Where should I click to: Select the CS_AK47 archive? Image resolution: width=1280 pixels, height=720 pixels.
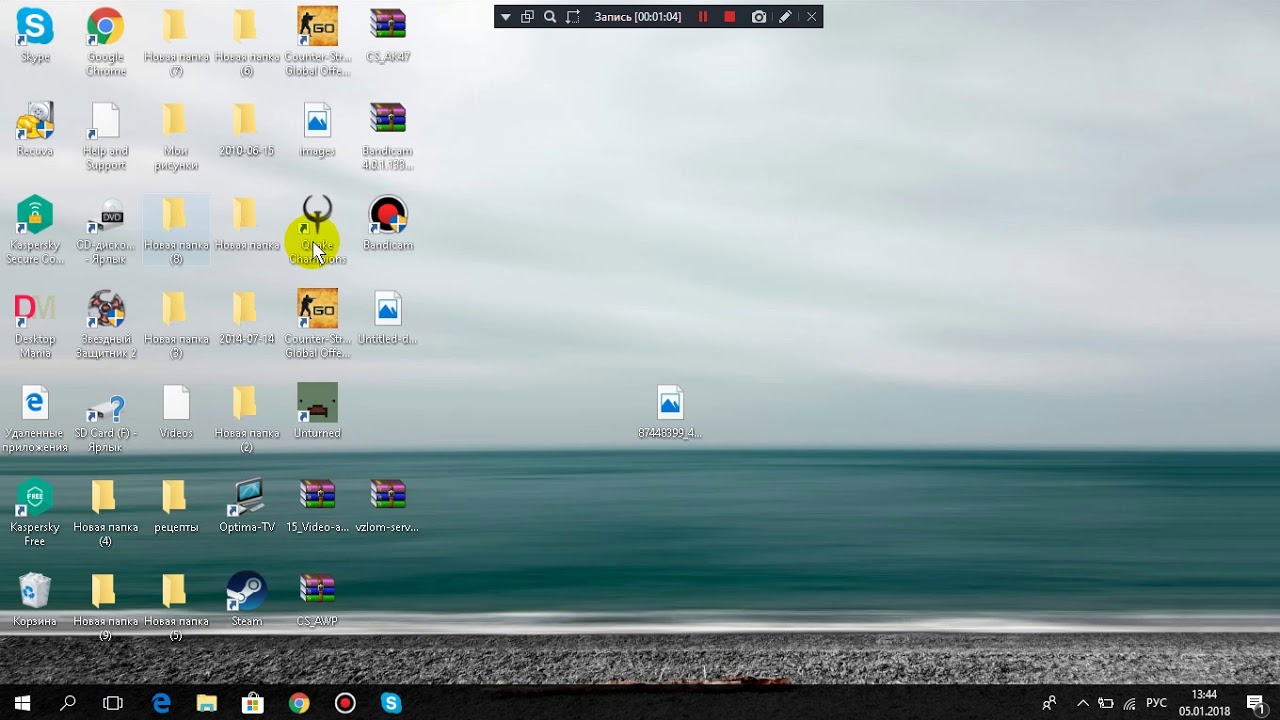tap(388, 35)
